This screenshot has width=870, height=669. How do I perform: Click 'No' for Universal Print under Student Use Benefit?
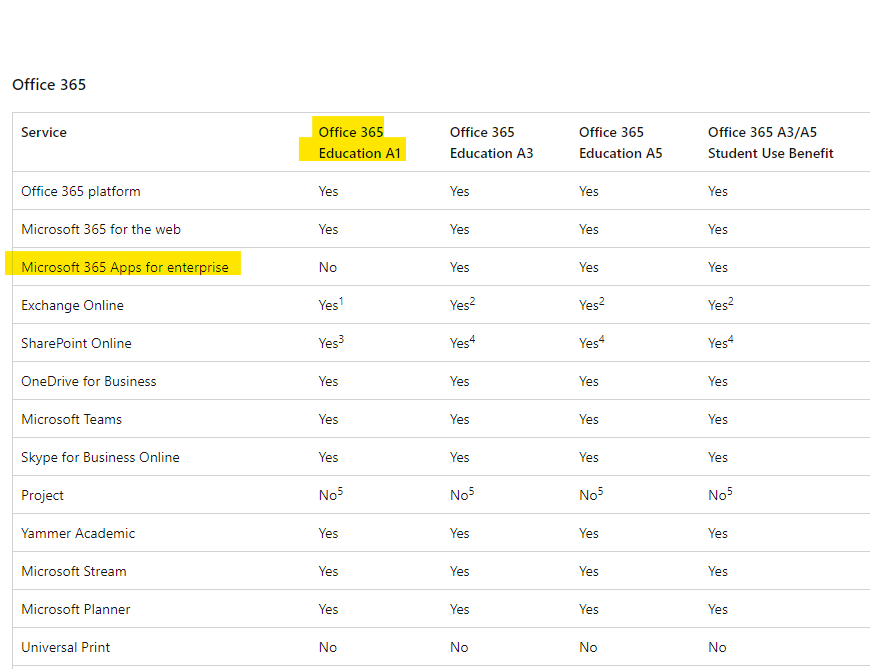pos(717,647)
